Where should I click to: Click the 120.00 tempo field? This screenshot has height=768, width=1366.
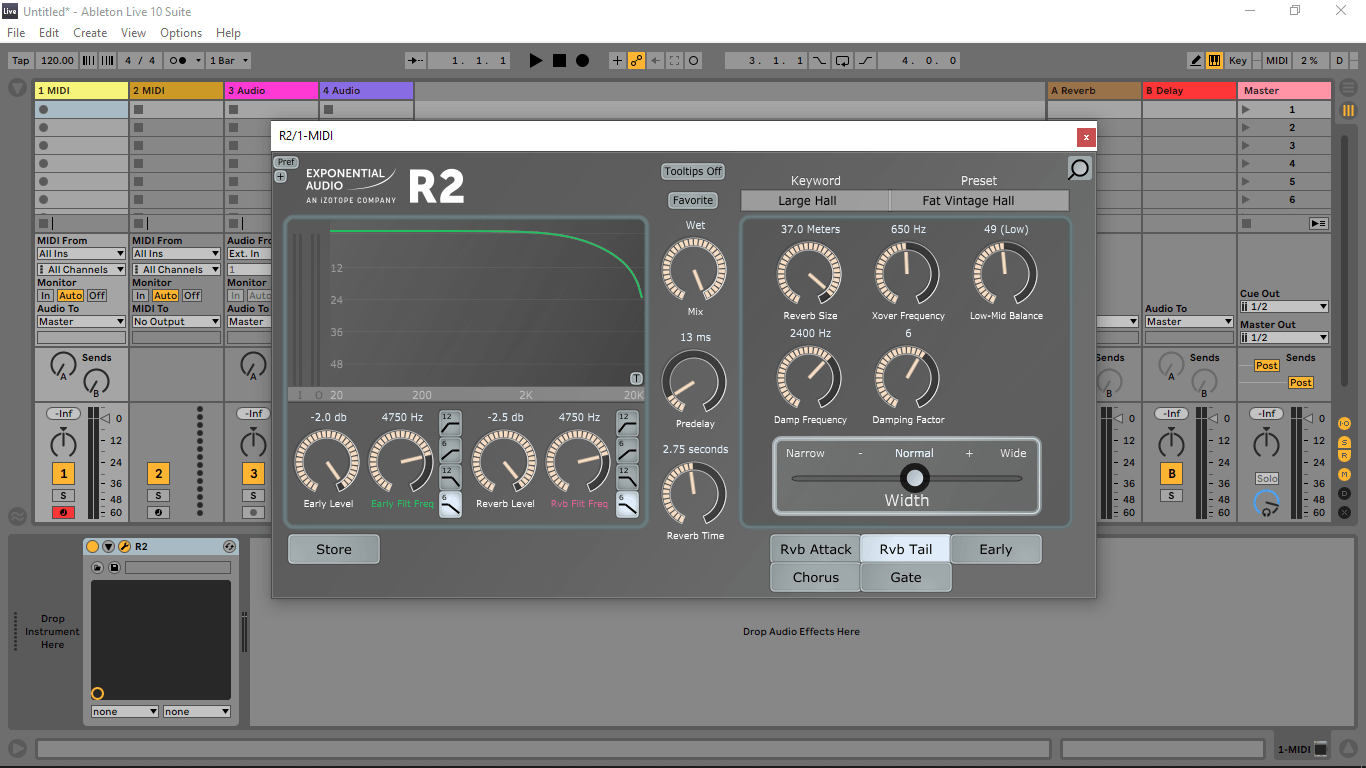(57, 61)
